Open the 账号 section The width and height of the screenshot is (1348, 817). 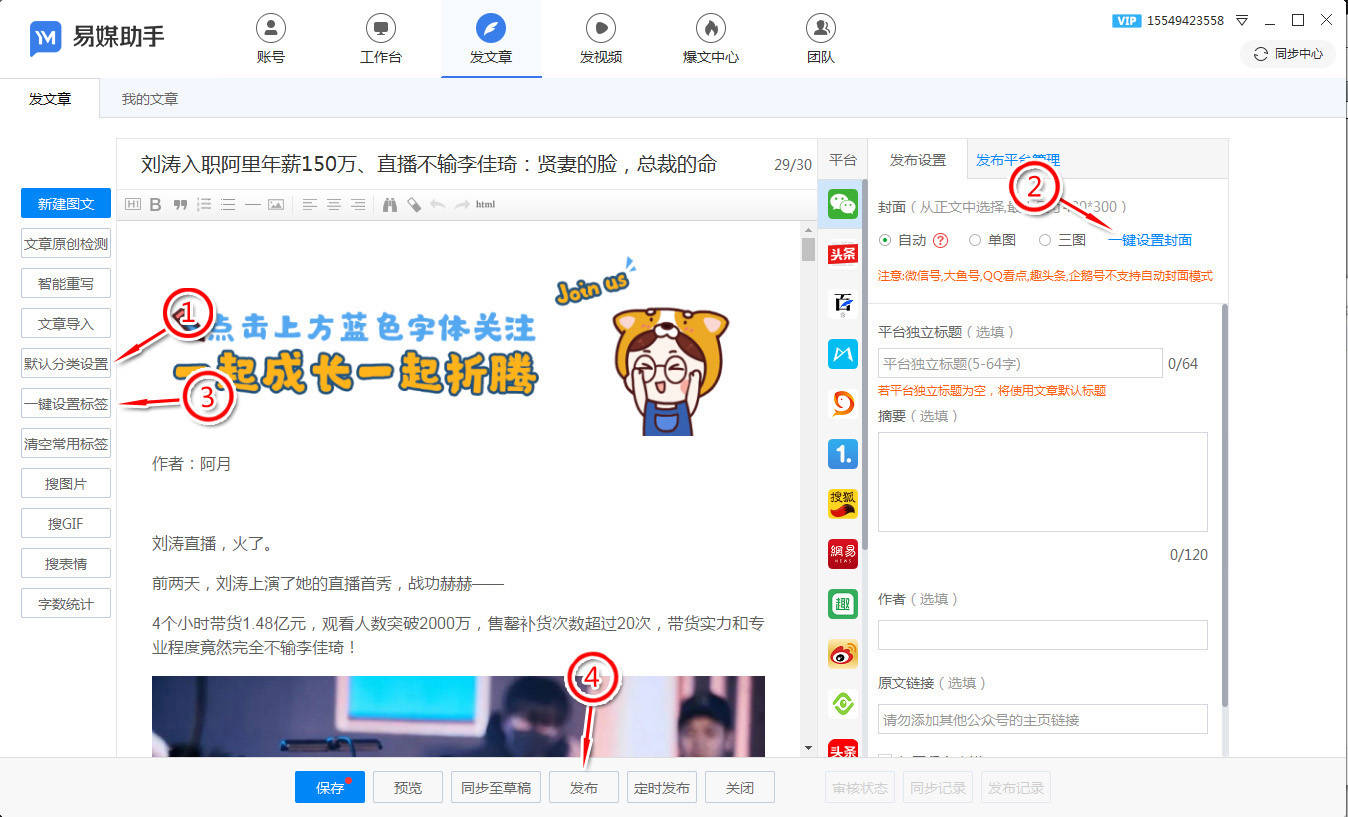(x=271, y=39)
